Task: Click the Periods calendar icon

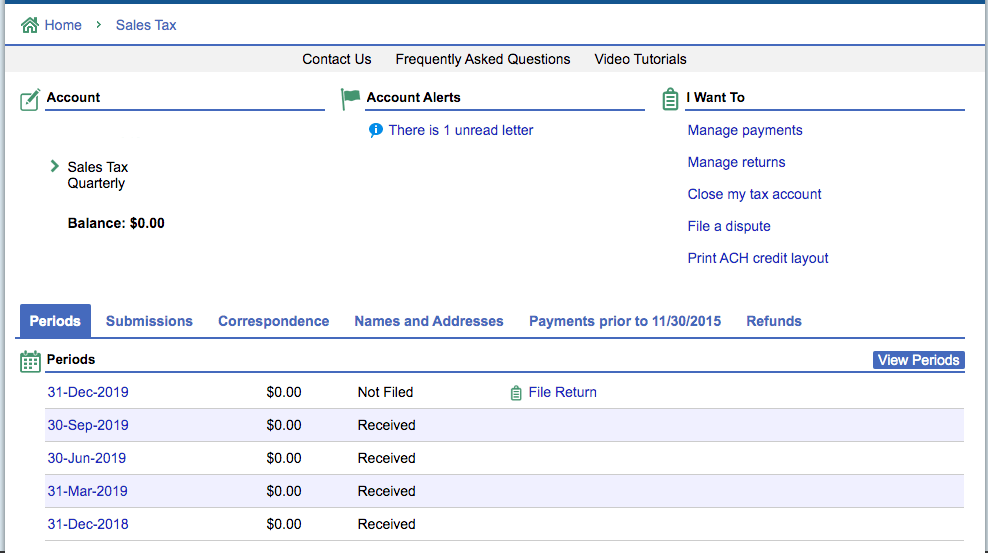Action: point(30,362)
